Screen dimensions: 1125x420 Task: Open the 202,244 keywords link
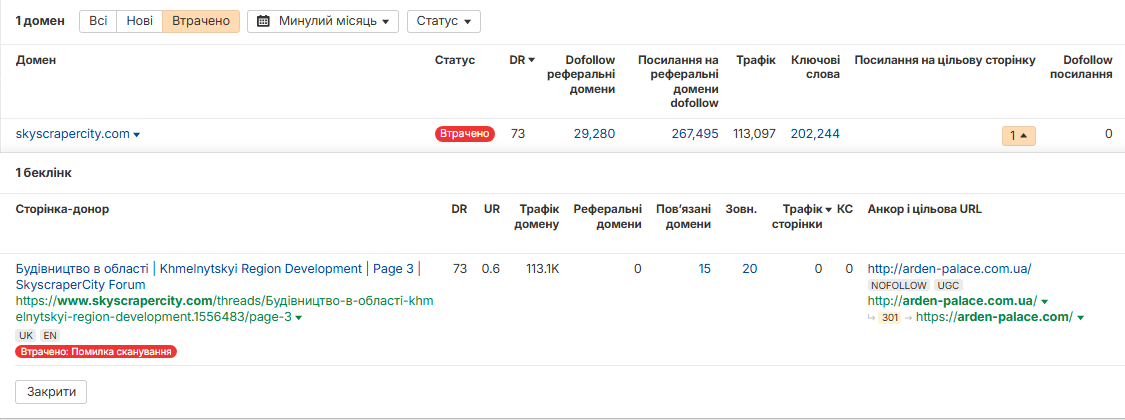(815, 134)
